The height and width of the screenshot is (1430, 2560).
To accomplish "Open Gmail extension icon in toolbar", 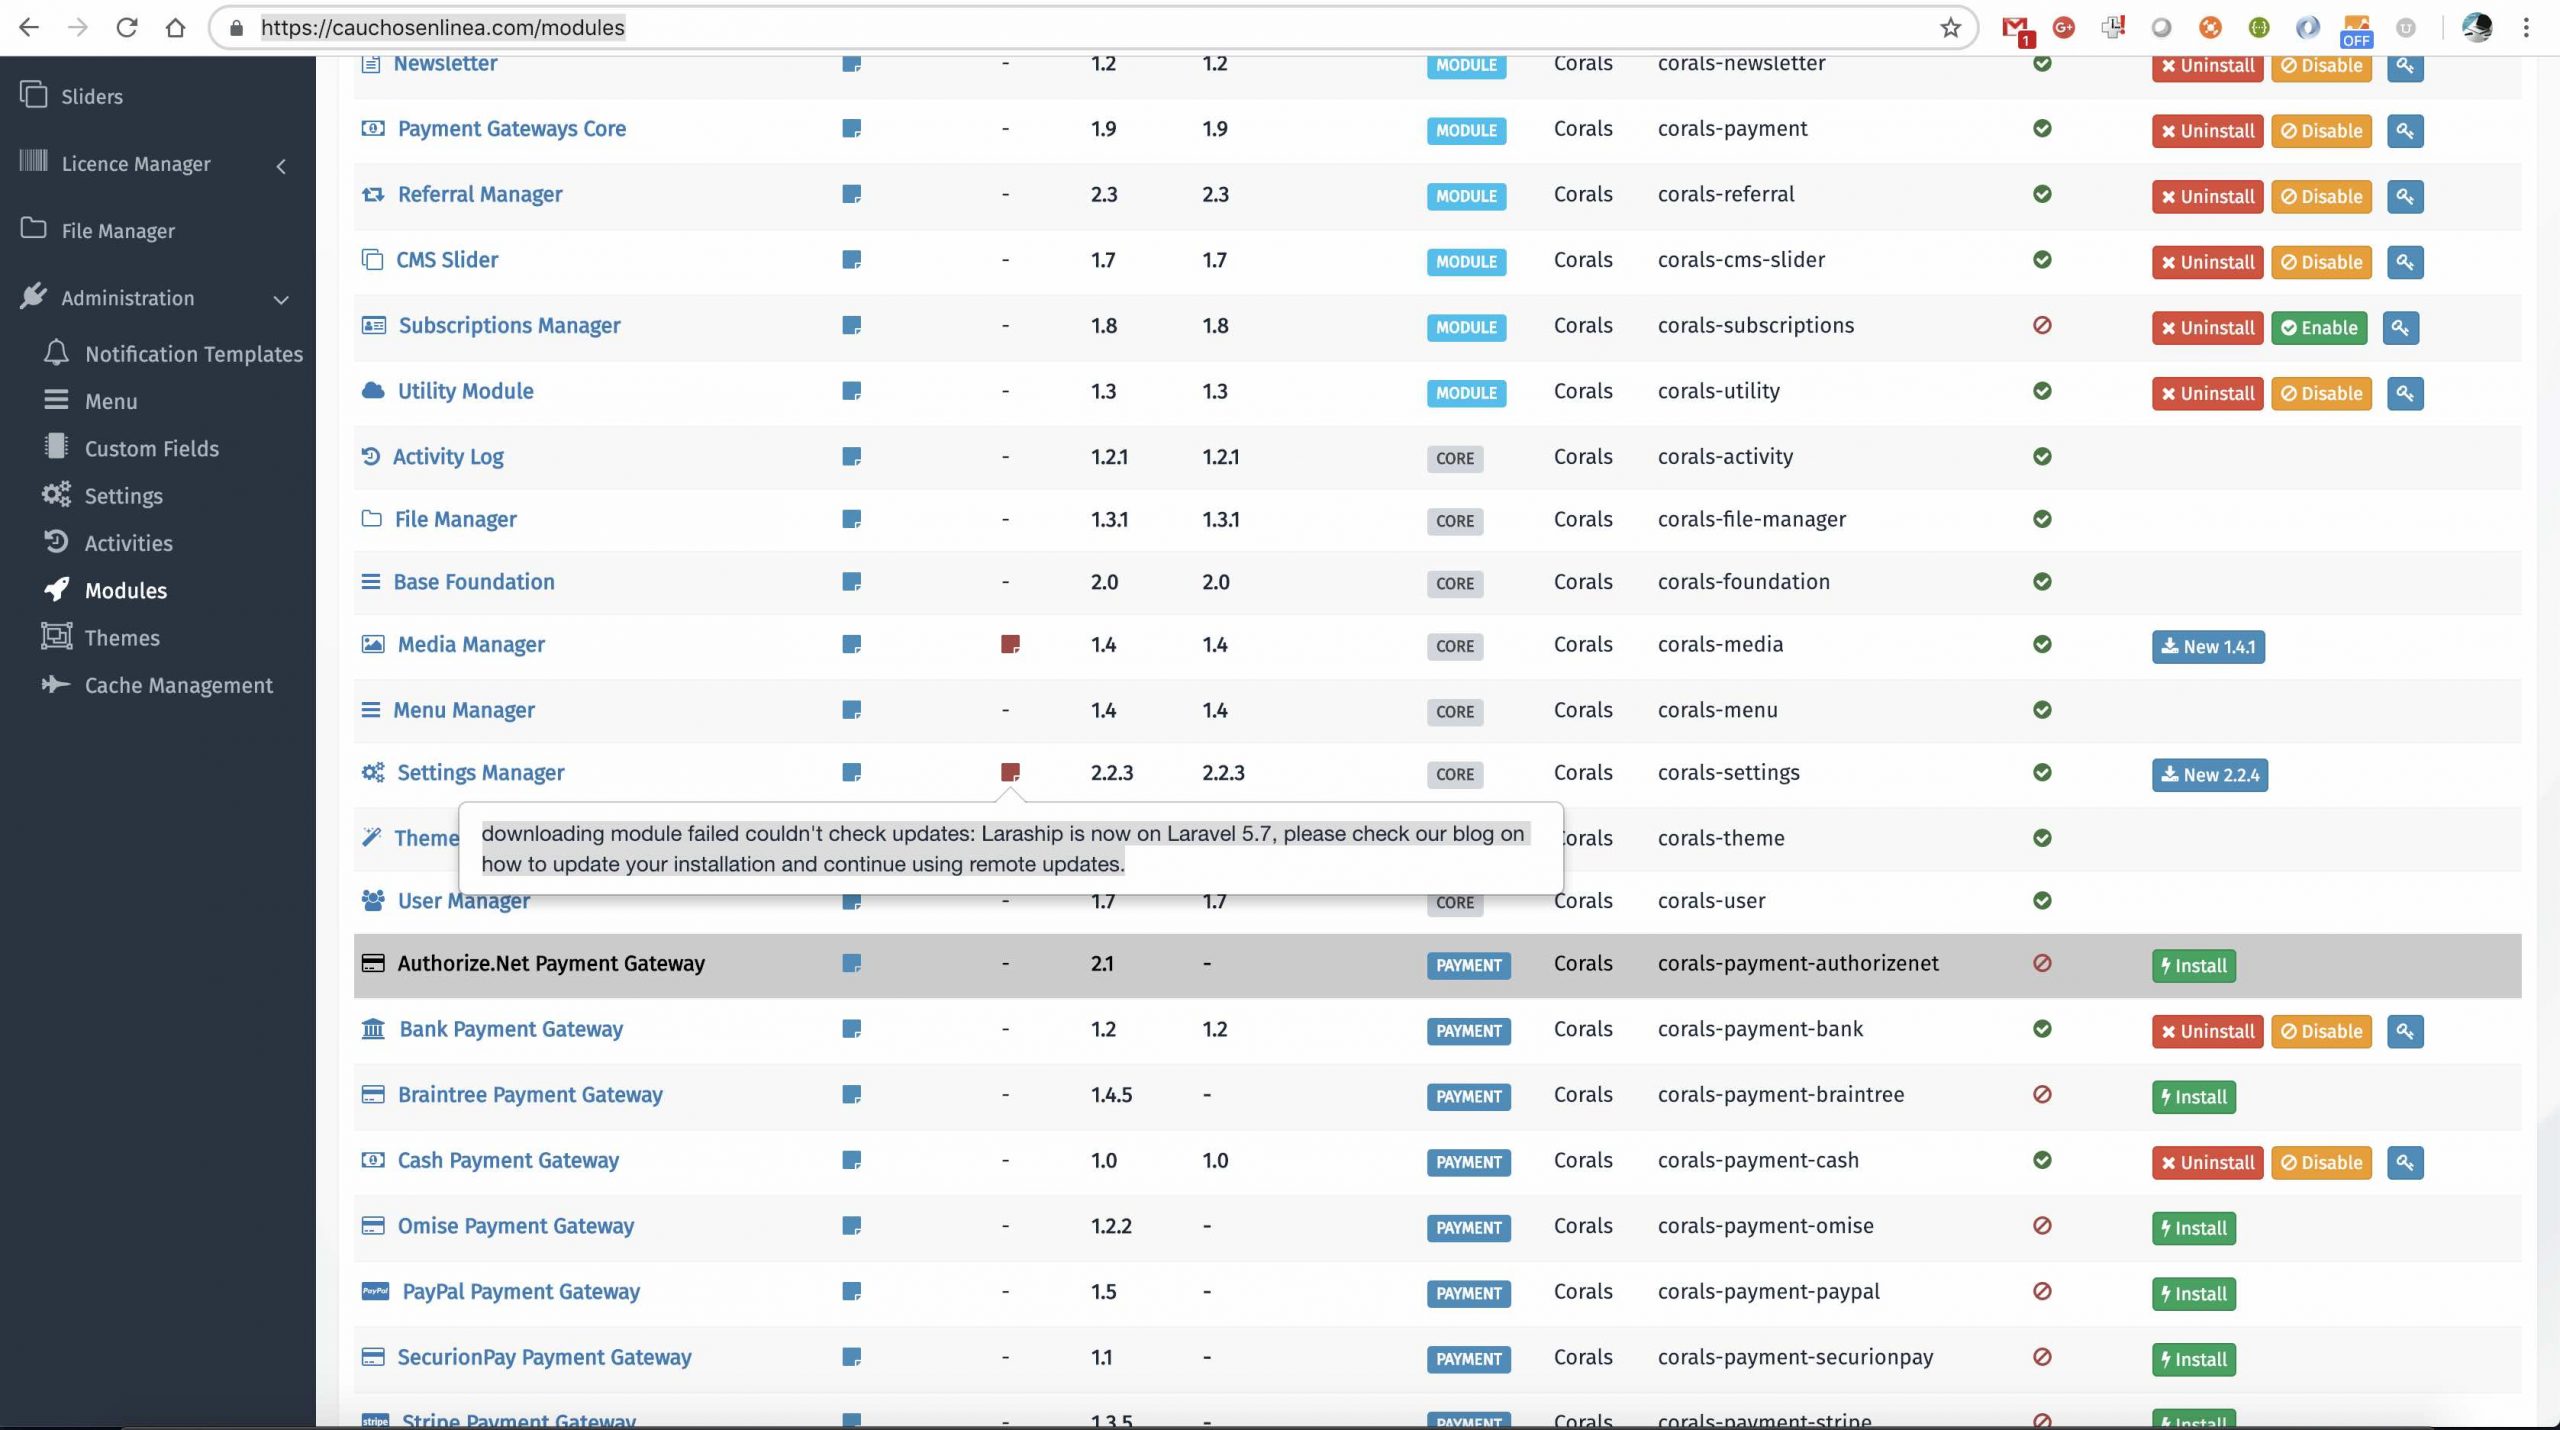I will (2016, 30).
